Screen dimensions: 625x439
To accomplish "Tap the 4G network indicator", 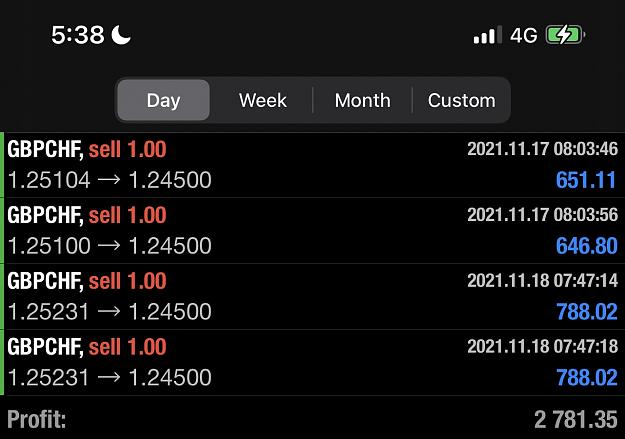I will point(524,35).
